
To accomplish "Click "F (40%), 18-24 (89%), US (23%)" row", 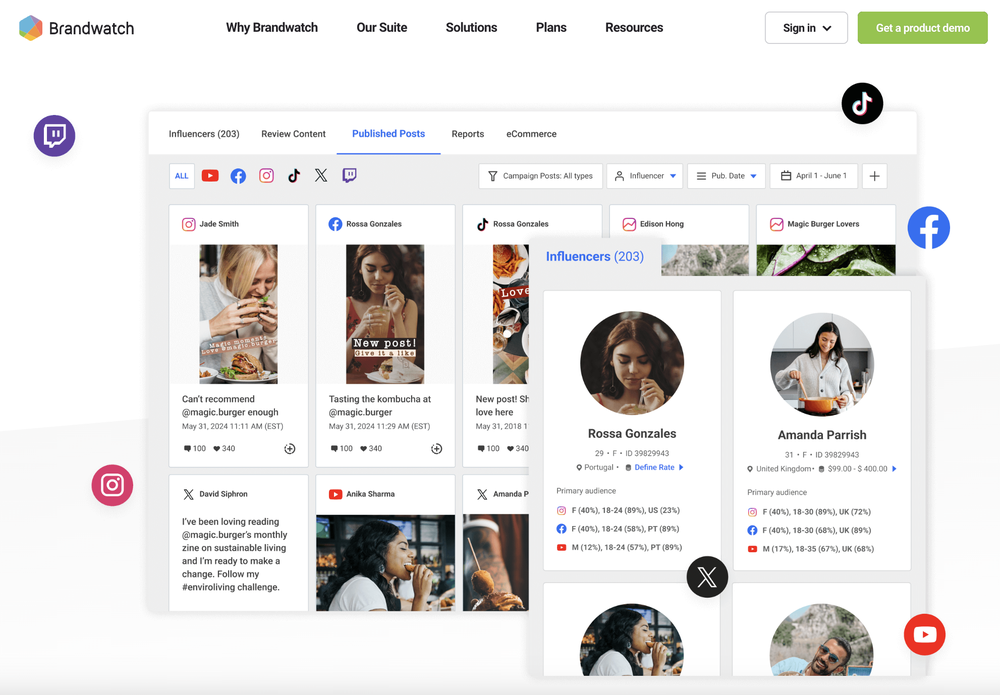I will [619, 510].
